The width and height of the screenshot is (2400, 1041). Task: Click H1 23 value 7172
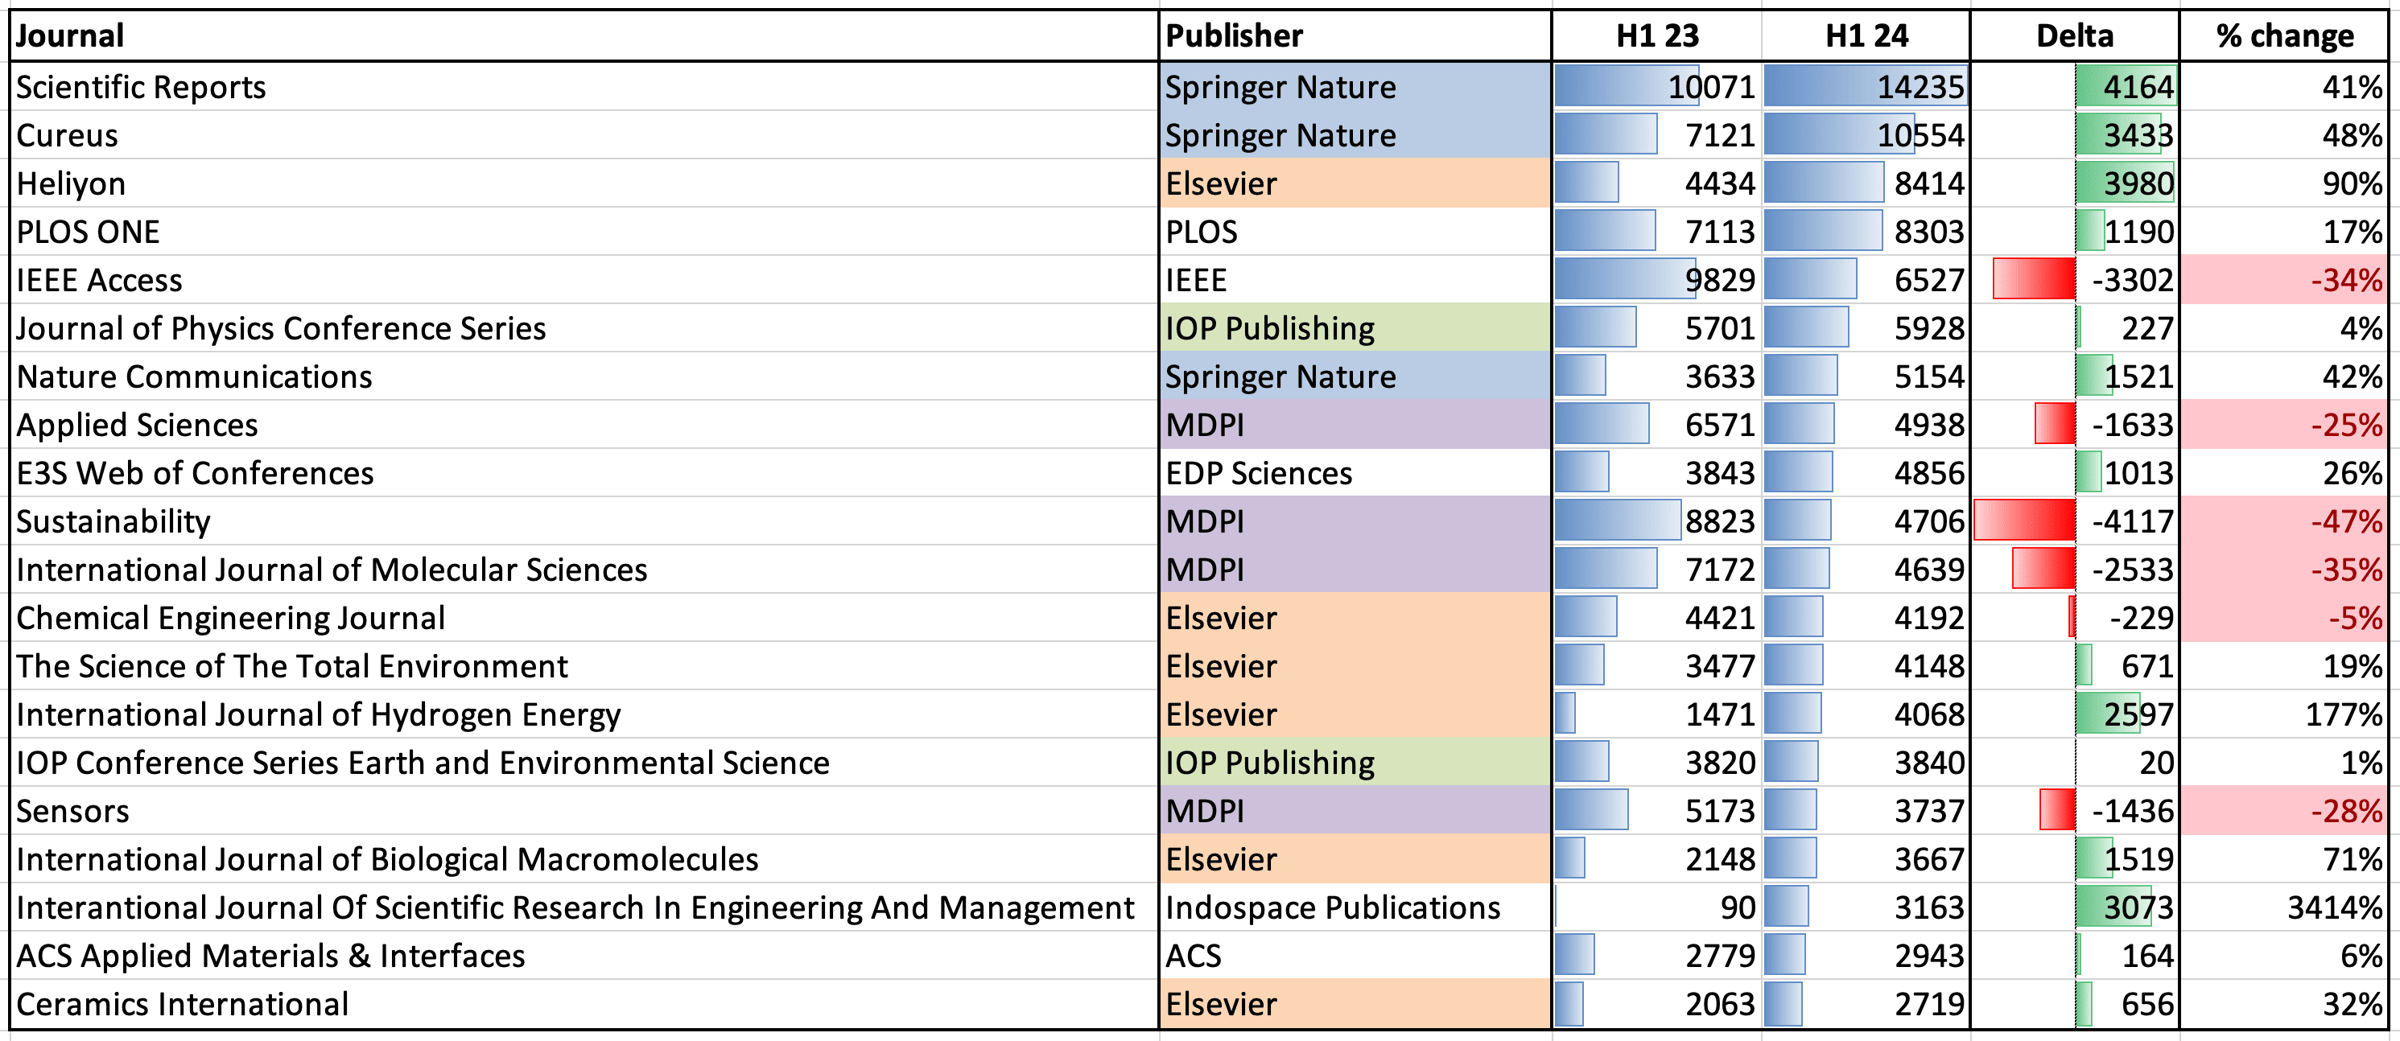point(1657,570)
